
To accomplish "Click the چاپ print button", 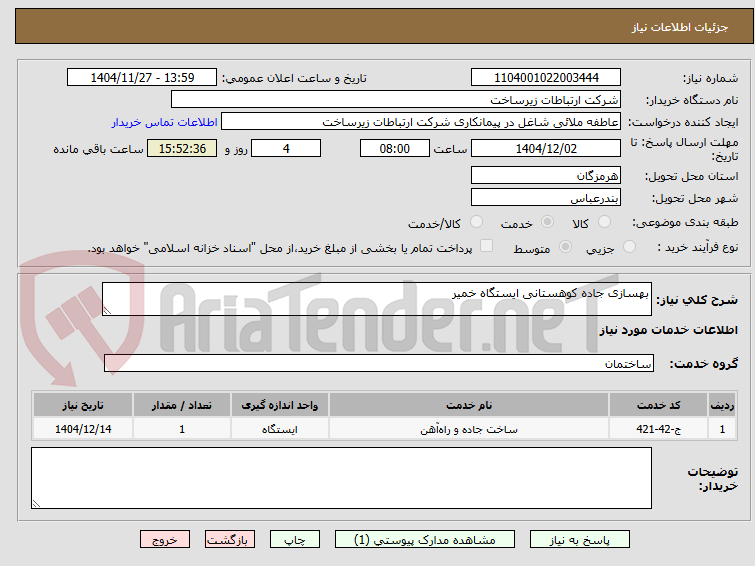I will [295, 540].
